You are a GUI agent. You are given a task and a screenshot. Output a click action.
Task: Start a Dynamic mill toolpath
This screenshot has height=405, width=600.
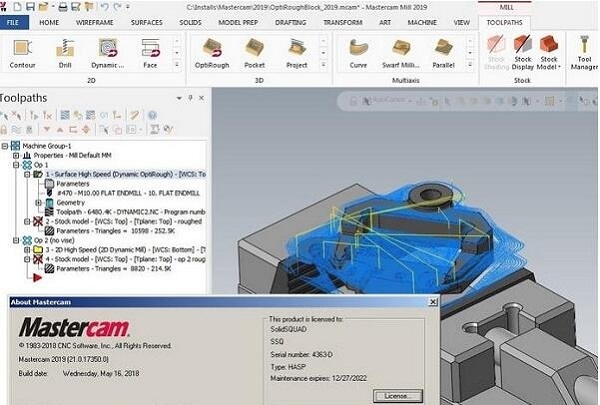click(x=108, y=54)
